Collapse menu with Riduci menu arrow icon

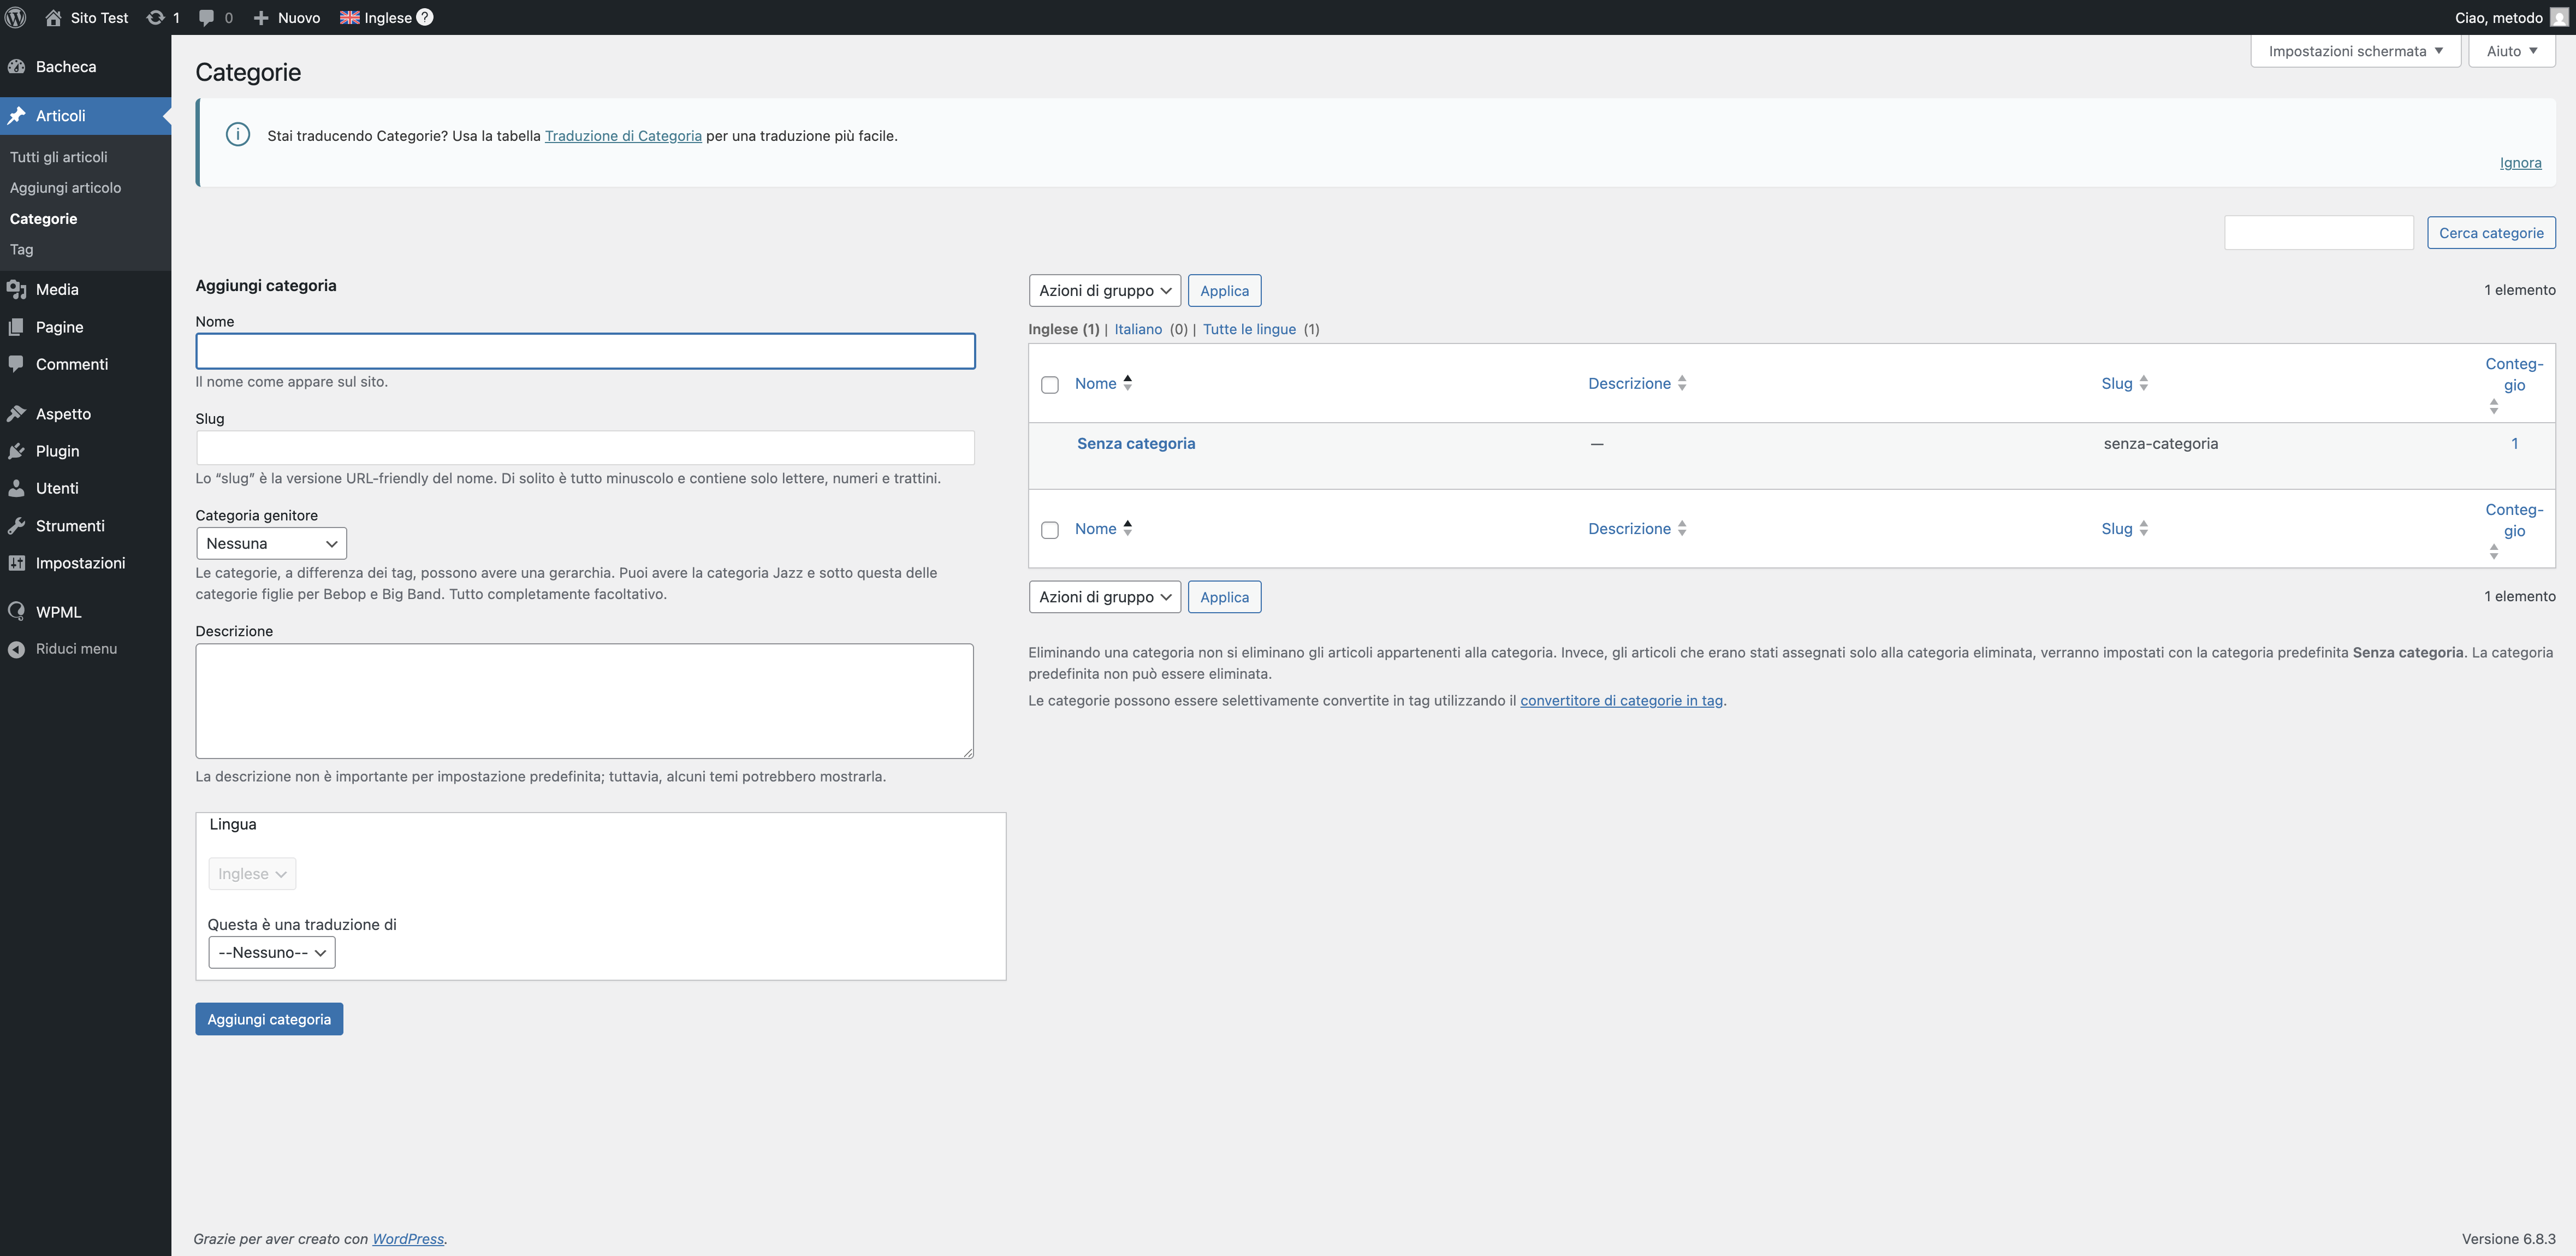tap(16, 649)
